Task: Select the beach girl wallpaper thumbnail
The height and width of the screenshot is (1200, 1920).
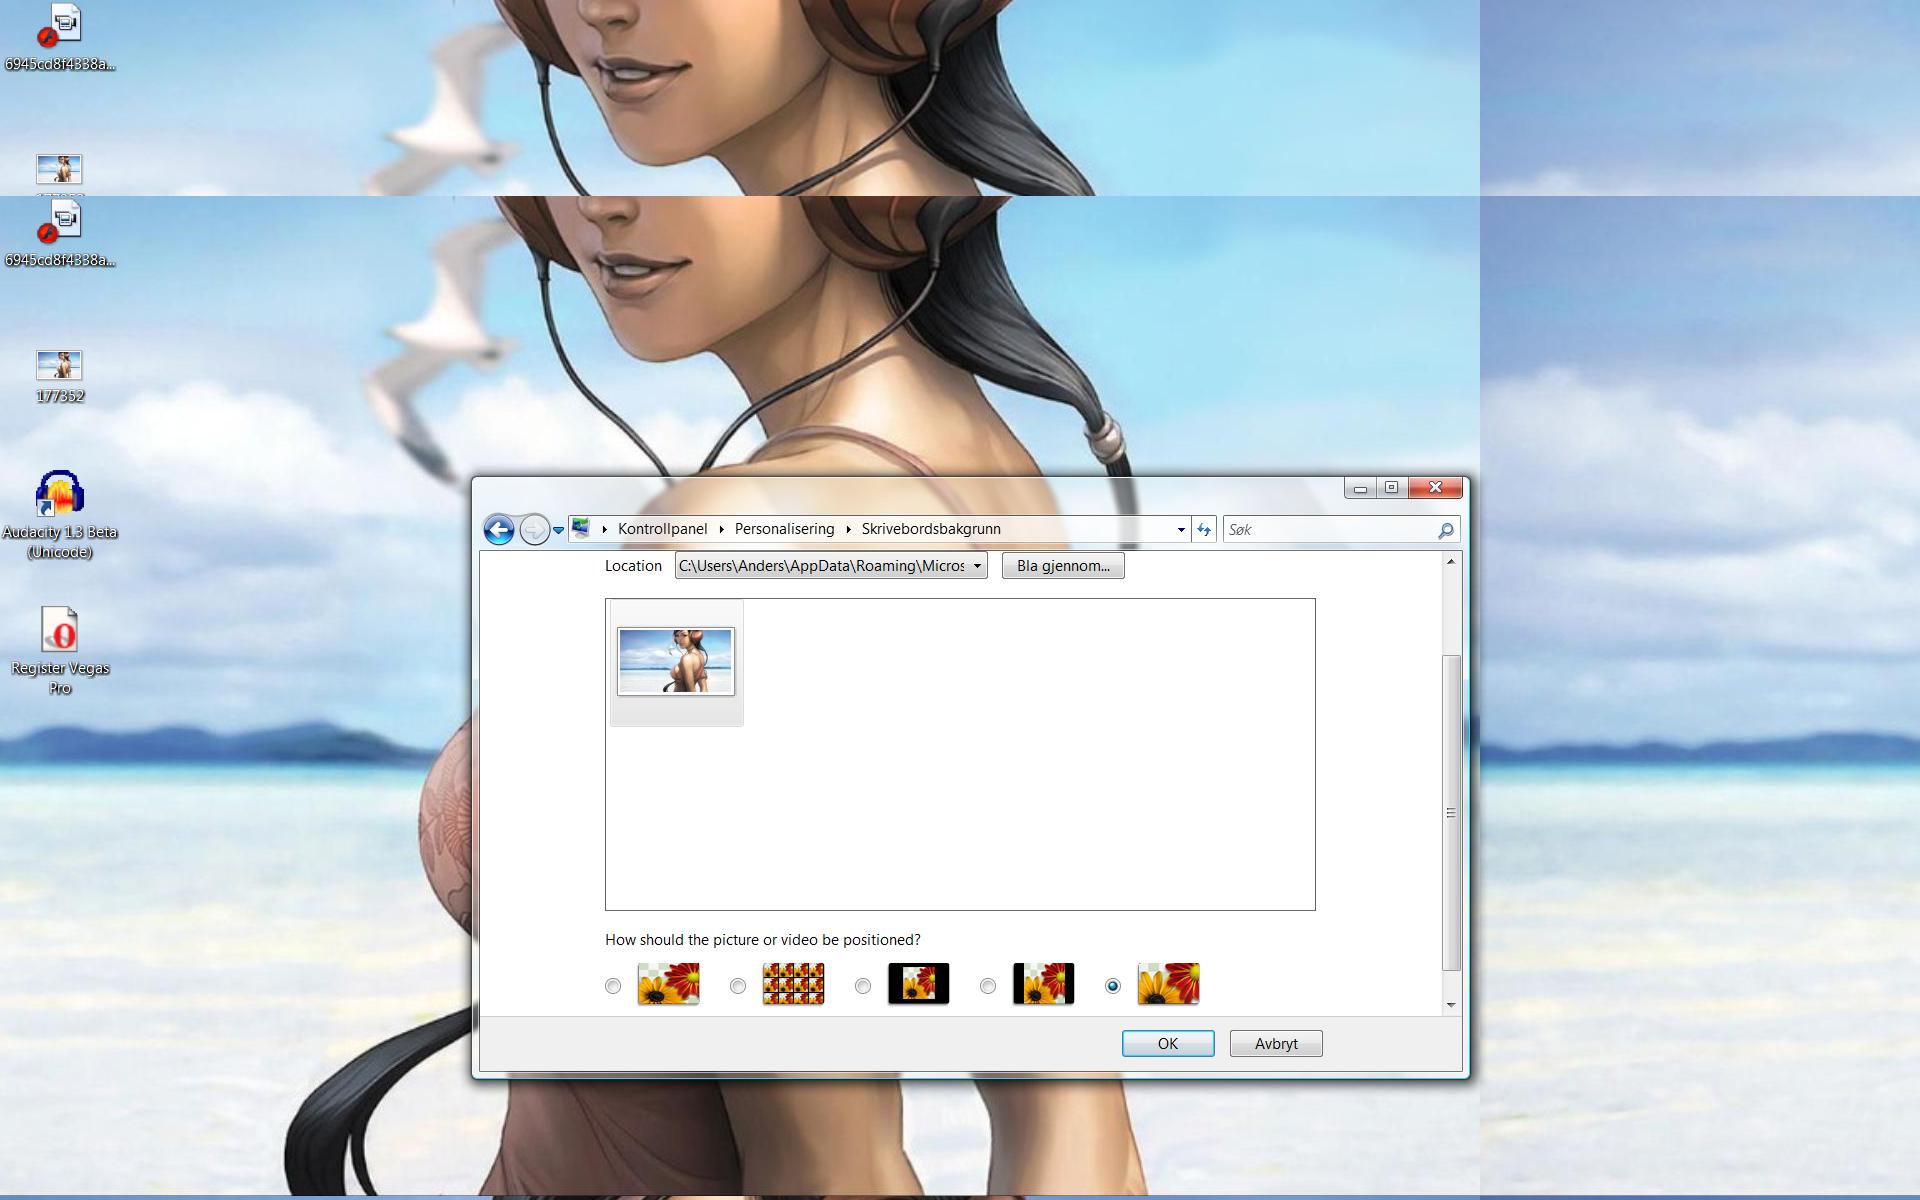Action: pyautogui.click(x=676, y=661)
